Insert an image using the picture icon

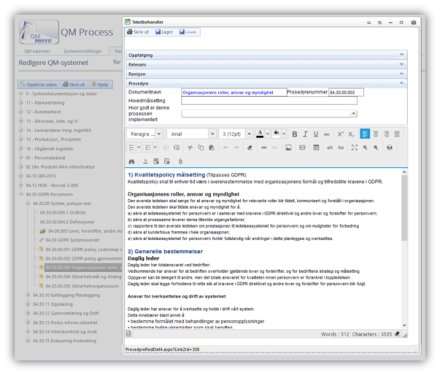pos(288,147)
